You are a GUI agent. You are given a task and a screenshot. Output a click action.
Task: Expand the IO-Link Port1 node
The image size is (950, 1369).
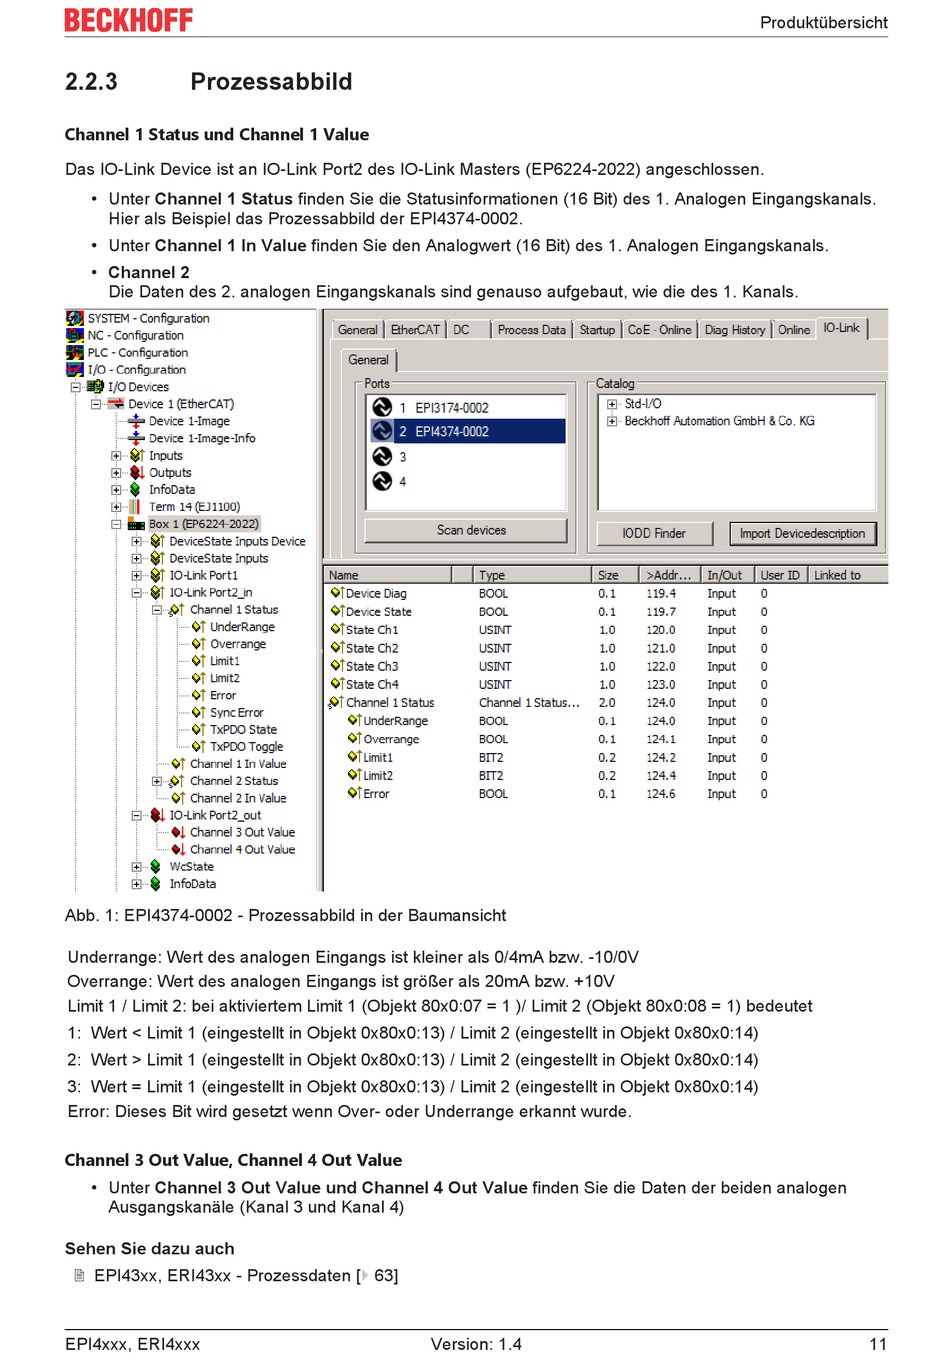[x=137, y=575]
